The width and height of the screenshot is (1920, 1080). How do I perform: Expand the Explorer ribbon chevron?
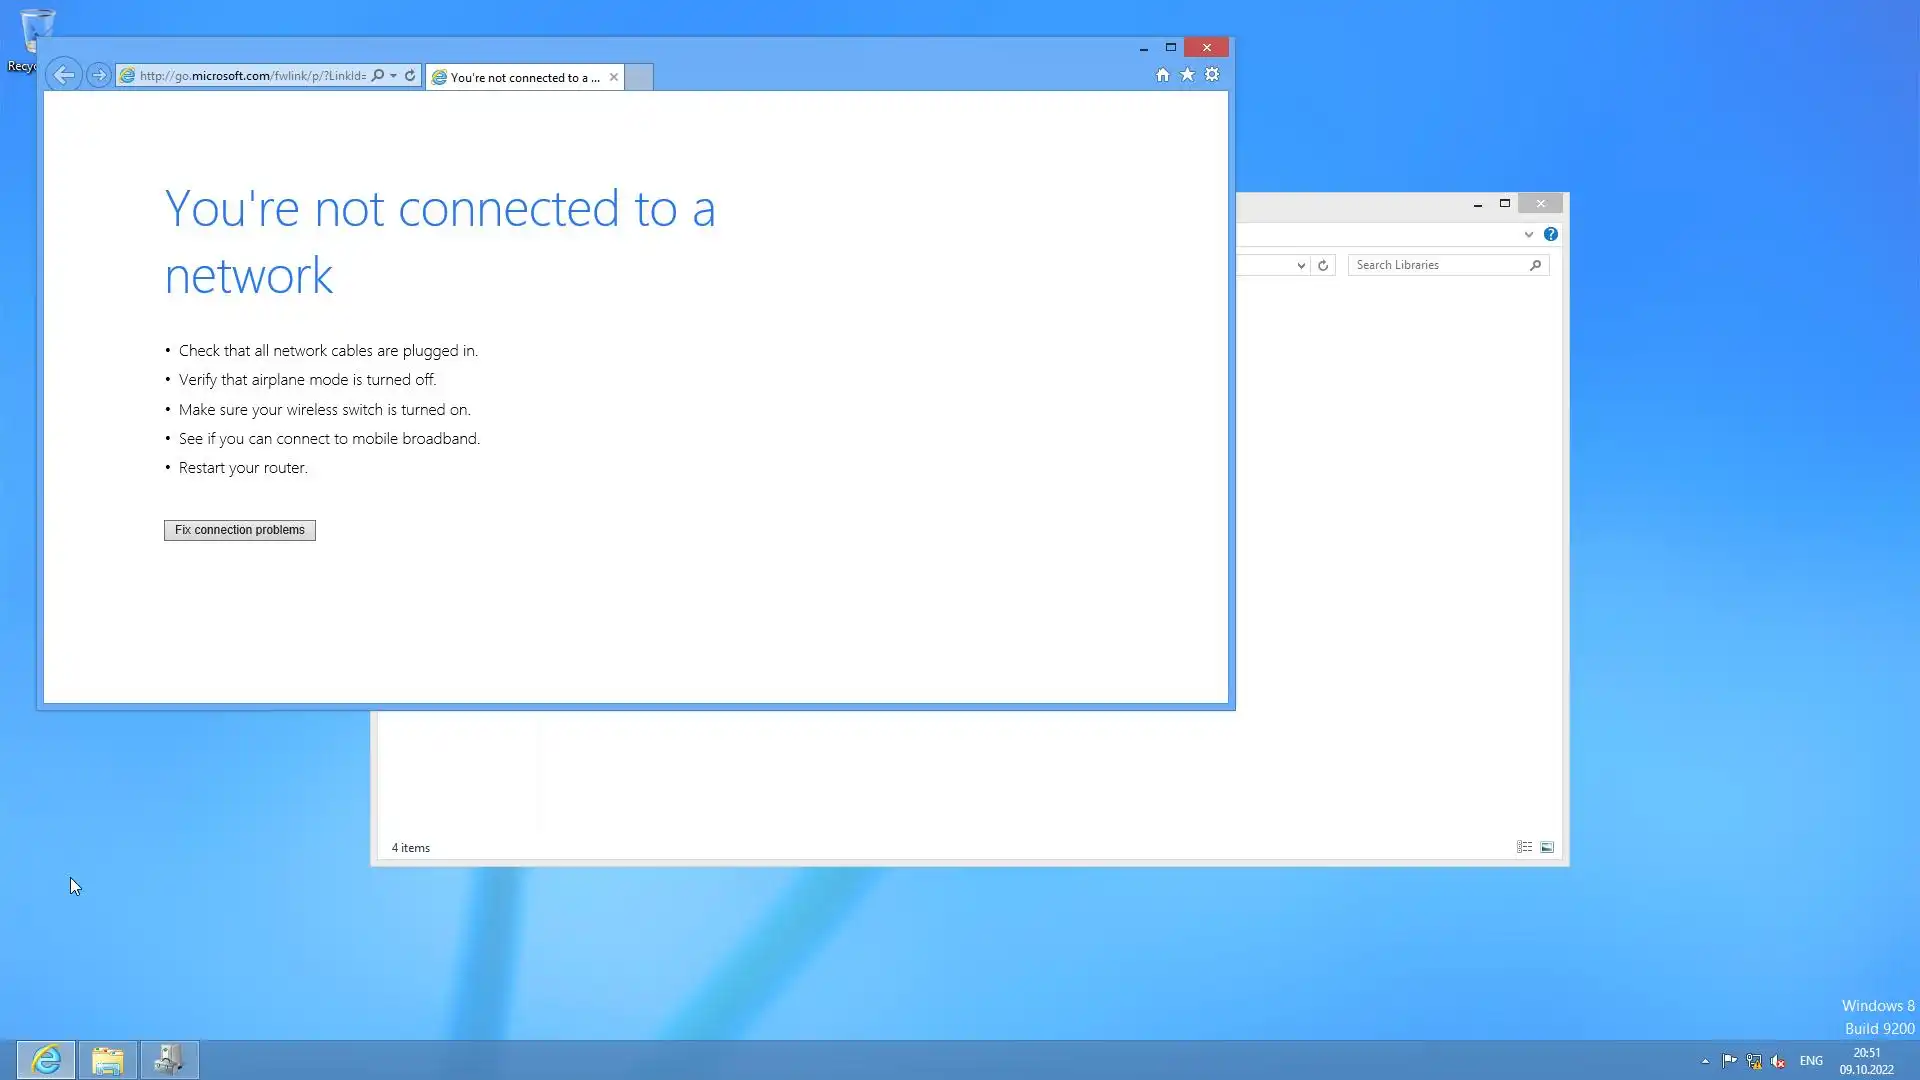pos(1528,234)
